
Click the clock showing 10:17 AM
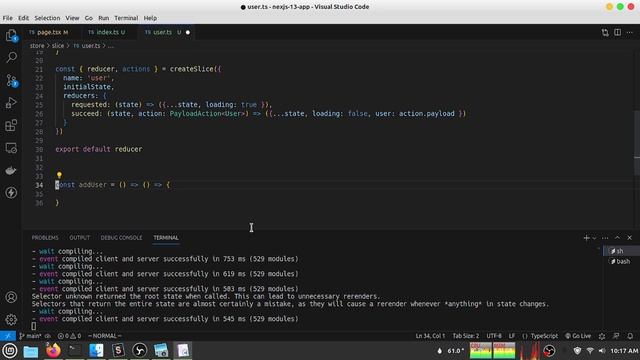[x=624, y=351]
